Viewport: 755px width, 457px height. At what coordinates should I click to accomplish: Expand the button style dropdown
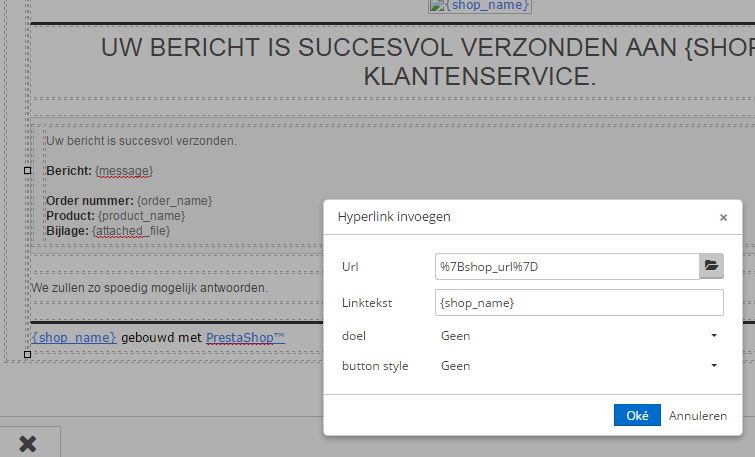point(579,366)
